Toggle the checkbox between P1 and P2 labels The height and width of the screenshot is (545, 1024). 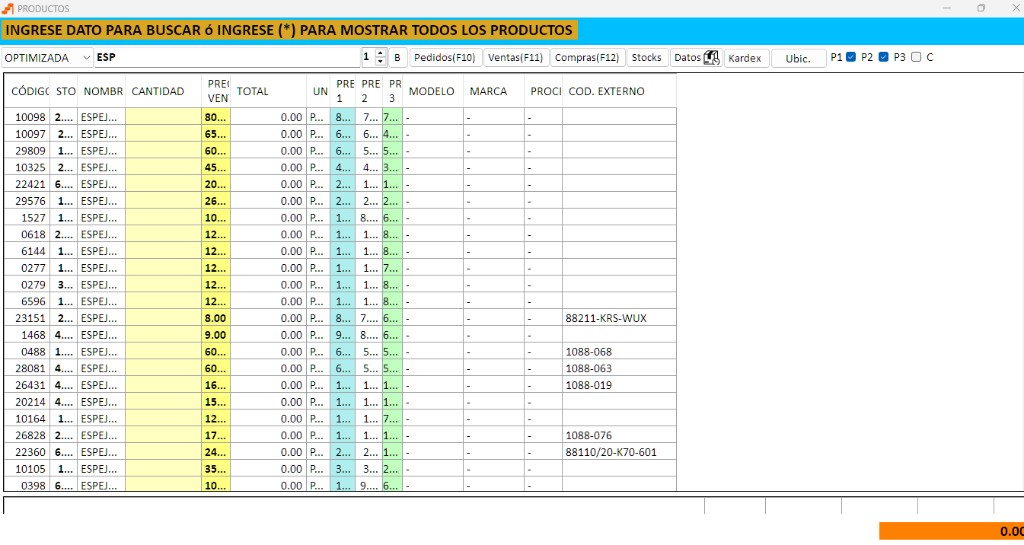tap(851, 57)
